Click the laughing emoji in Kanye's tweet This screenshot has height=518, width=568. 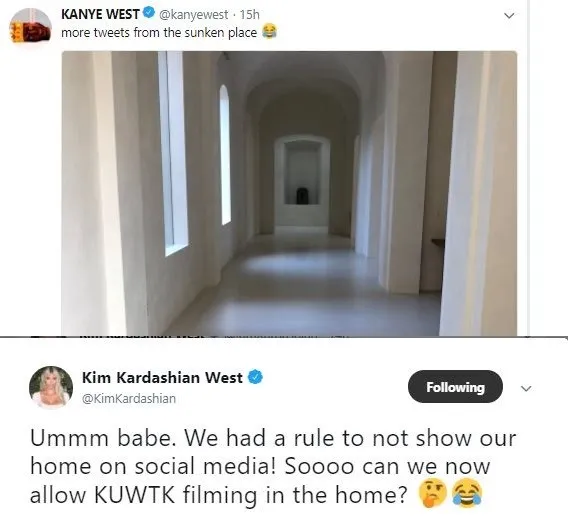pyautogui.click(x=269, y=32)
